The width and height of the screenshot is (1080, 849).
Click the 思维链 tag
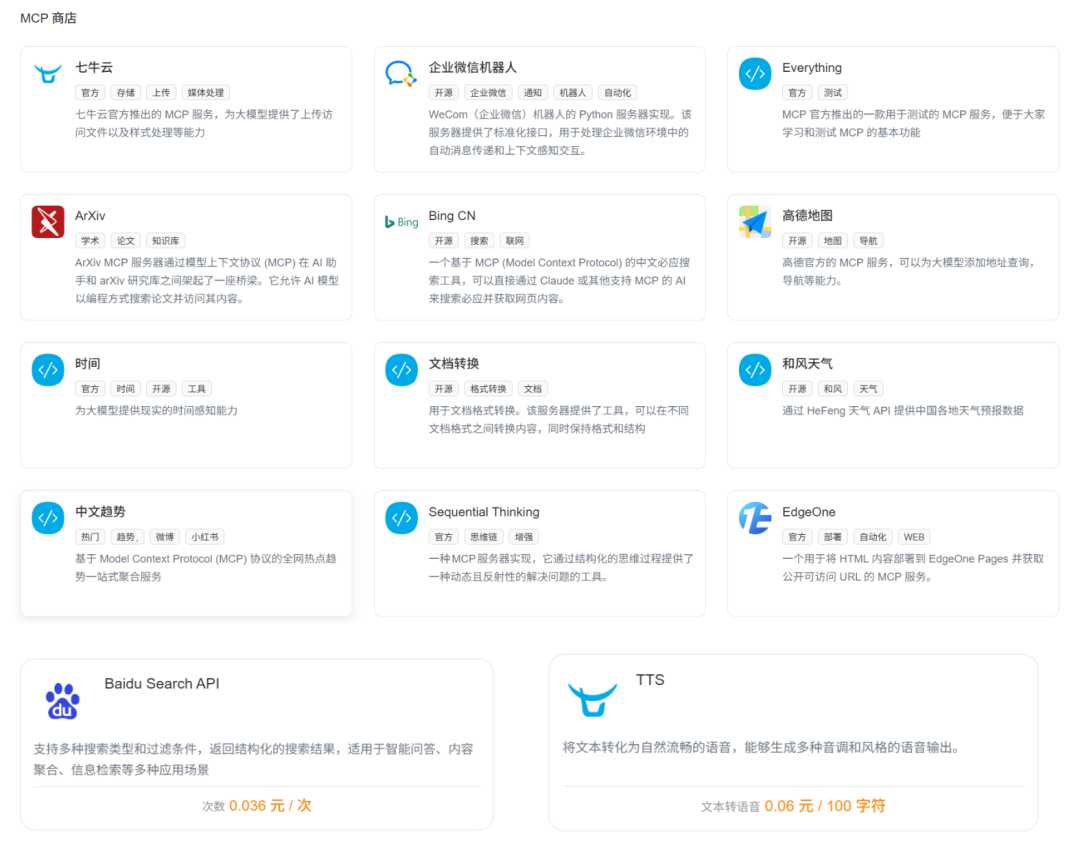[x=484, y=537]
